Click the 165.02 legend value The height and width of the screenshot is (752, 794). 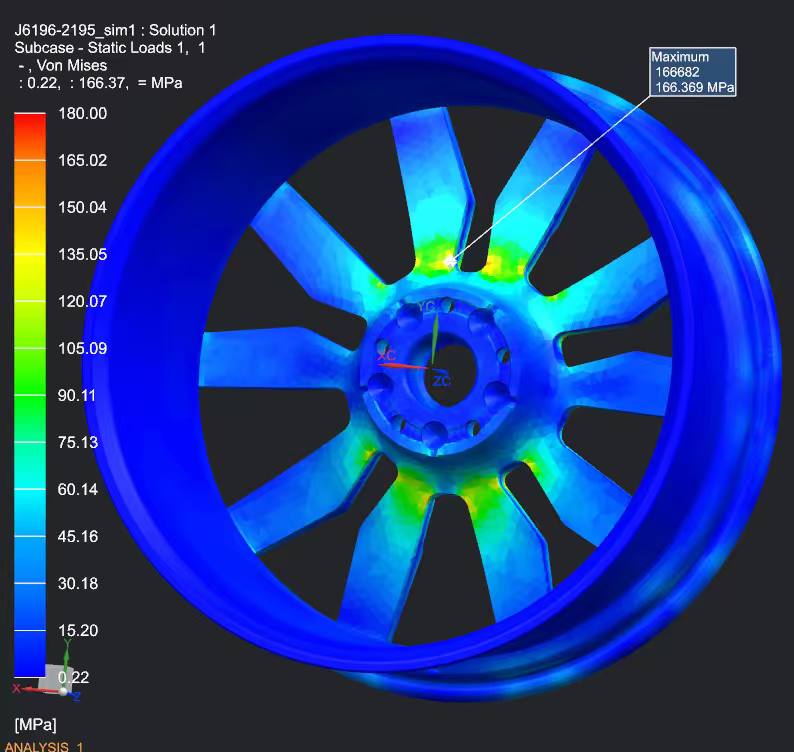(83, 161)
